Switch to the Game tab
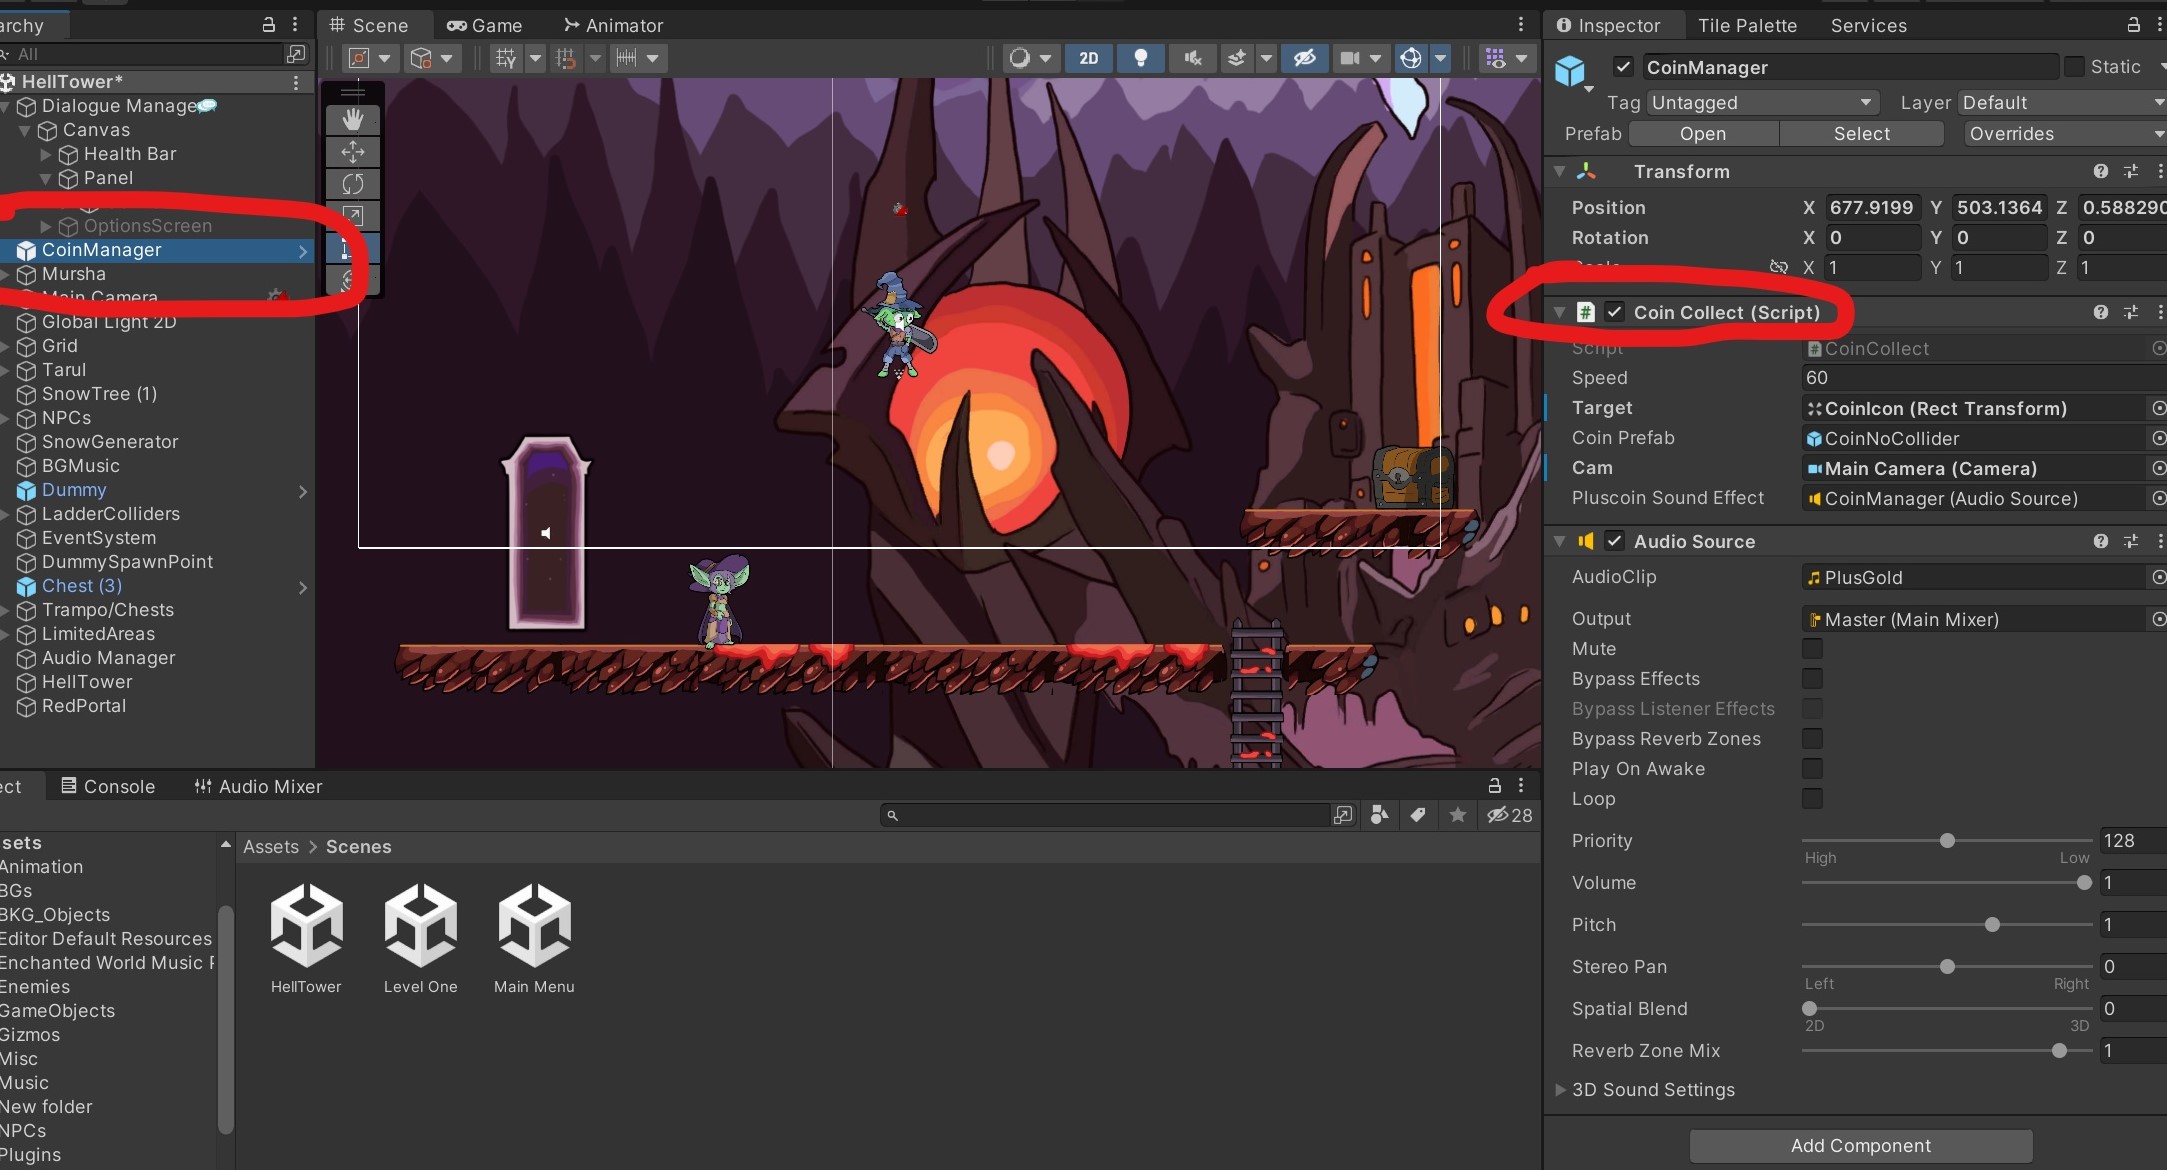Image resolution: width=2167 pixels, height=1170 pixels. point(485,25)
